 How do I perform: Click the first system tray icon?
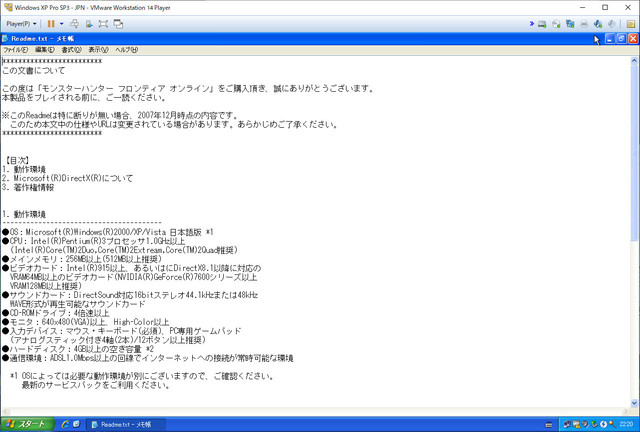(x=567, y=425)
